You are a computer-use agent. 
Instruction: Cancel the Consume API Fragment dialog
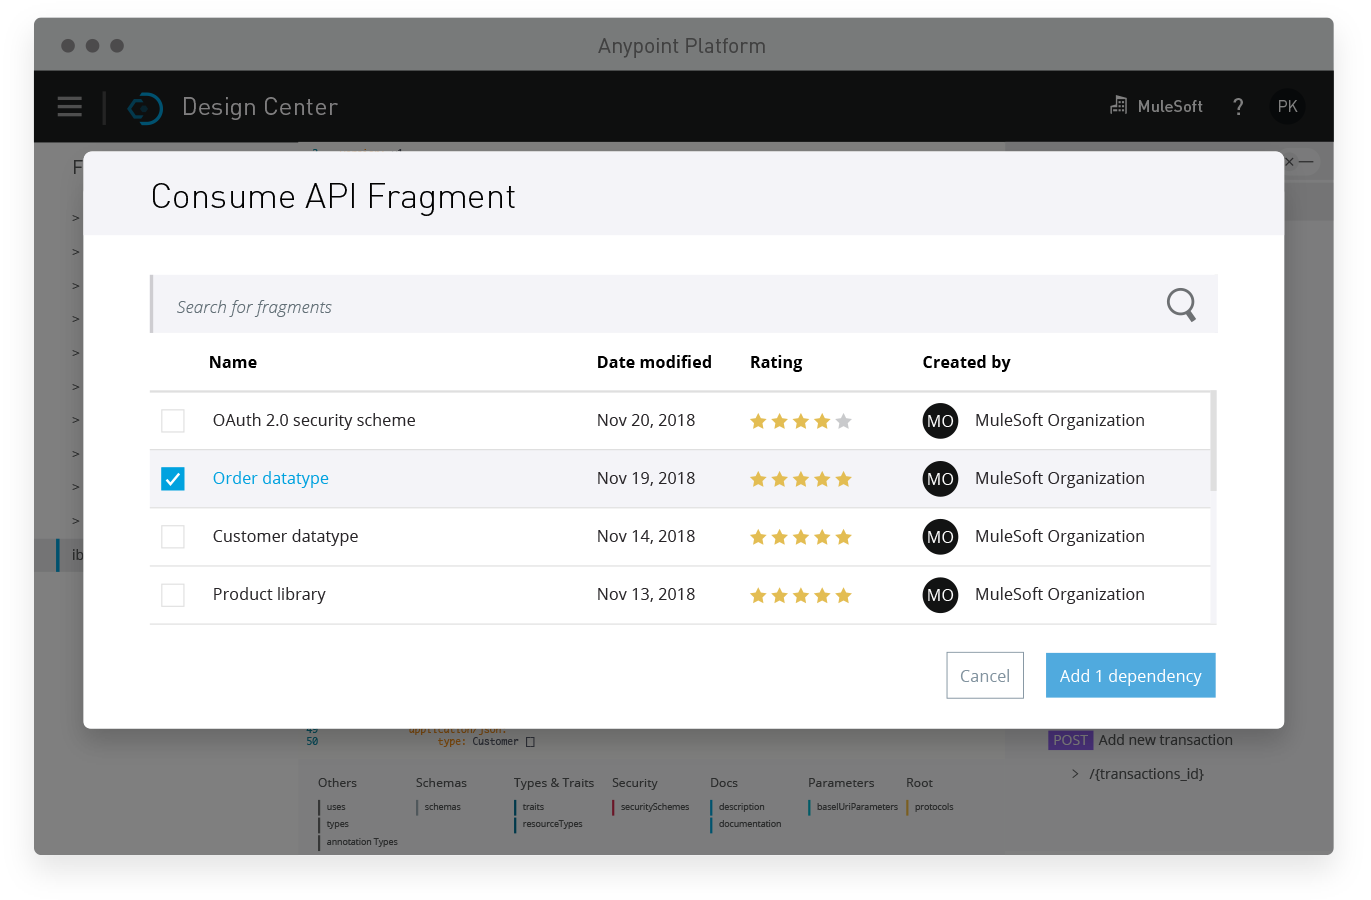(x=984, y=675)
